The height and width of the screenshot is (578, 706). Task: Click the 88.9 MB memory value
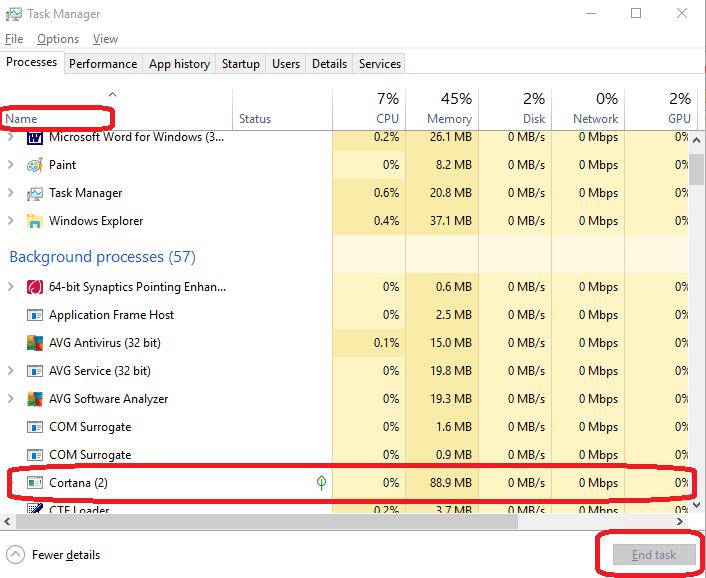click(451, 483)
